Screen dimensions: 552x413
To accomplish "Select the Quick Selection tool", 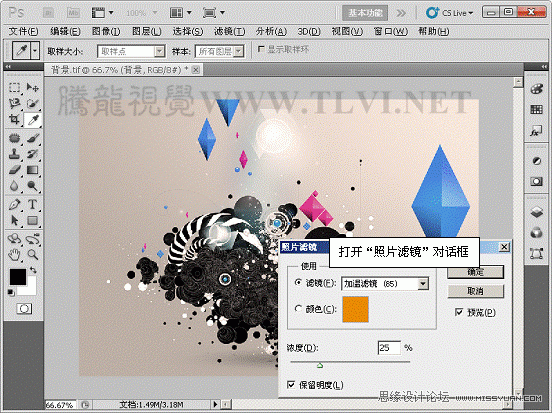I will [x=32, y=104].
